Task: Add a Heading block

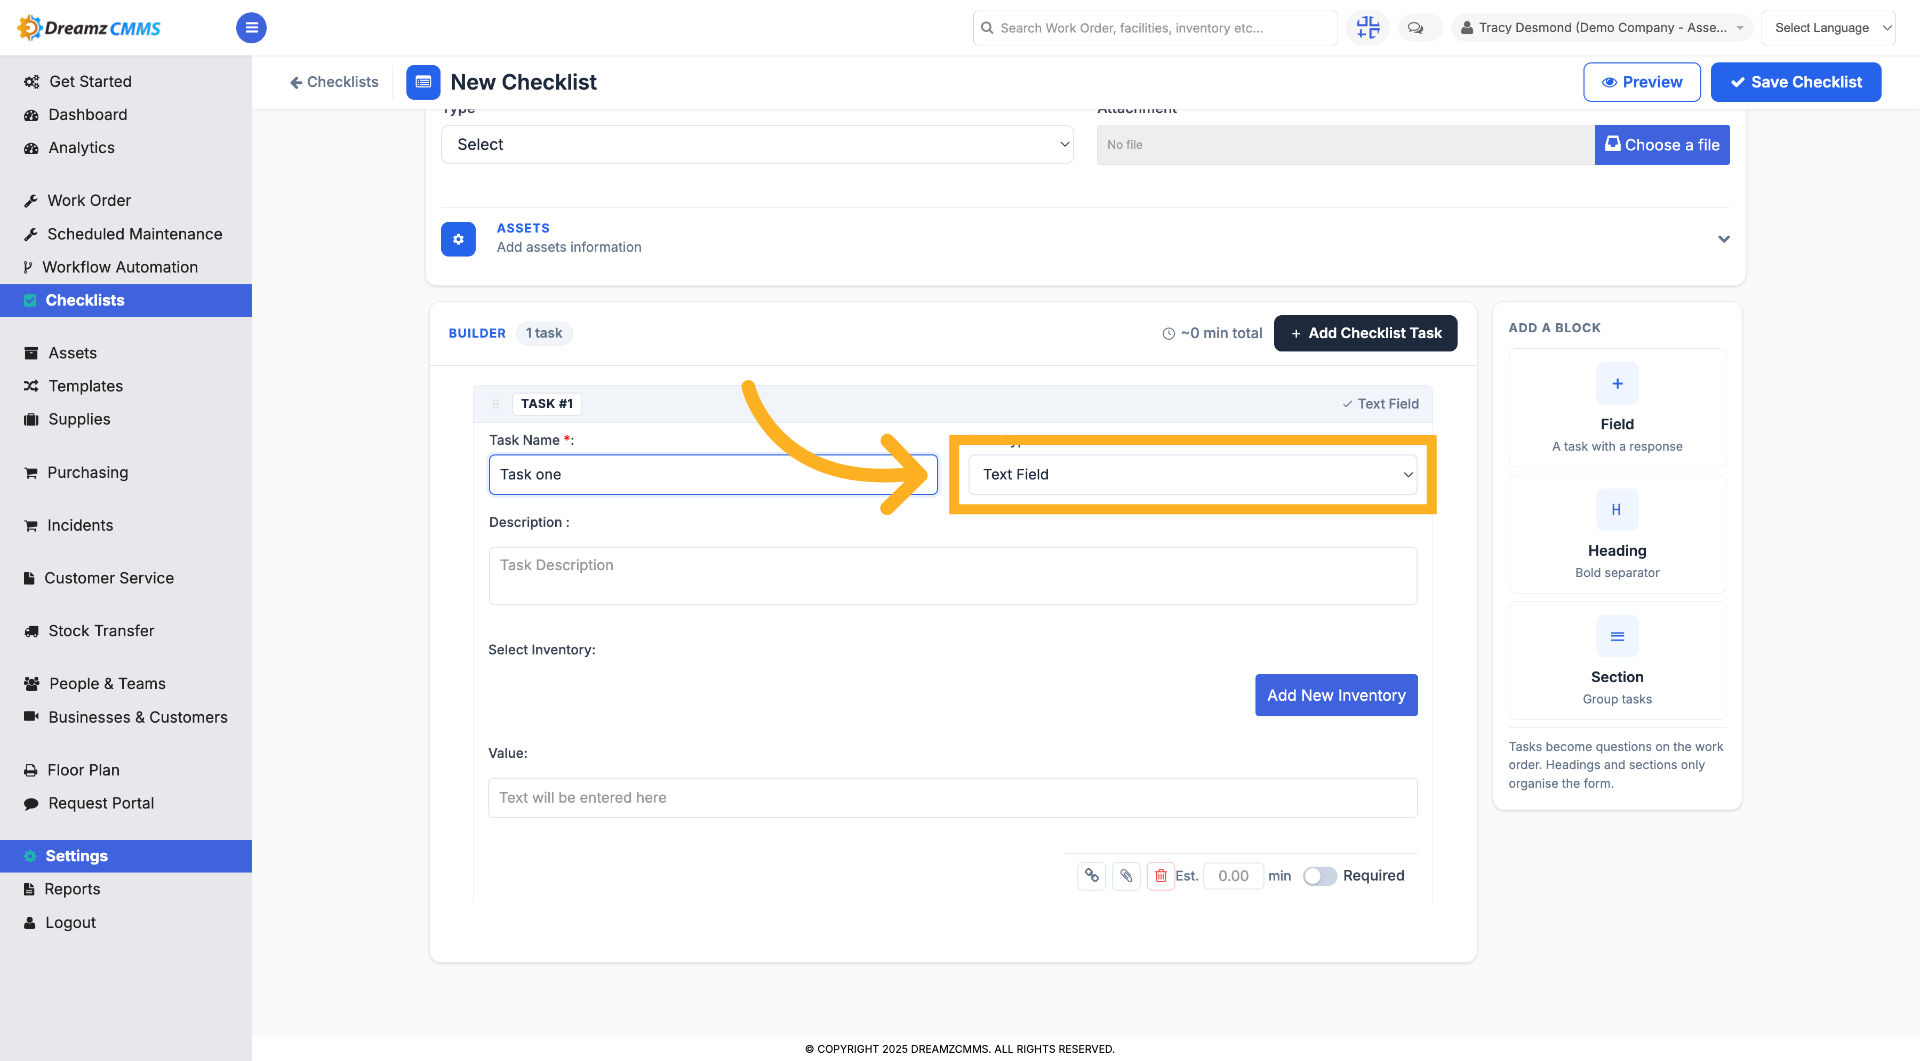Action: [1617, 535]
